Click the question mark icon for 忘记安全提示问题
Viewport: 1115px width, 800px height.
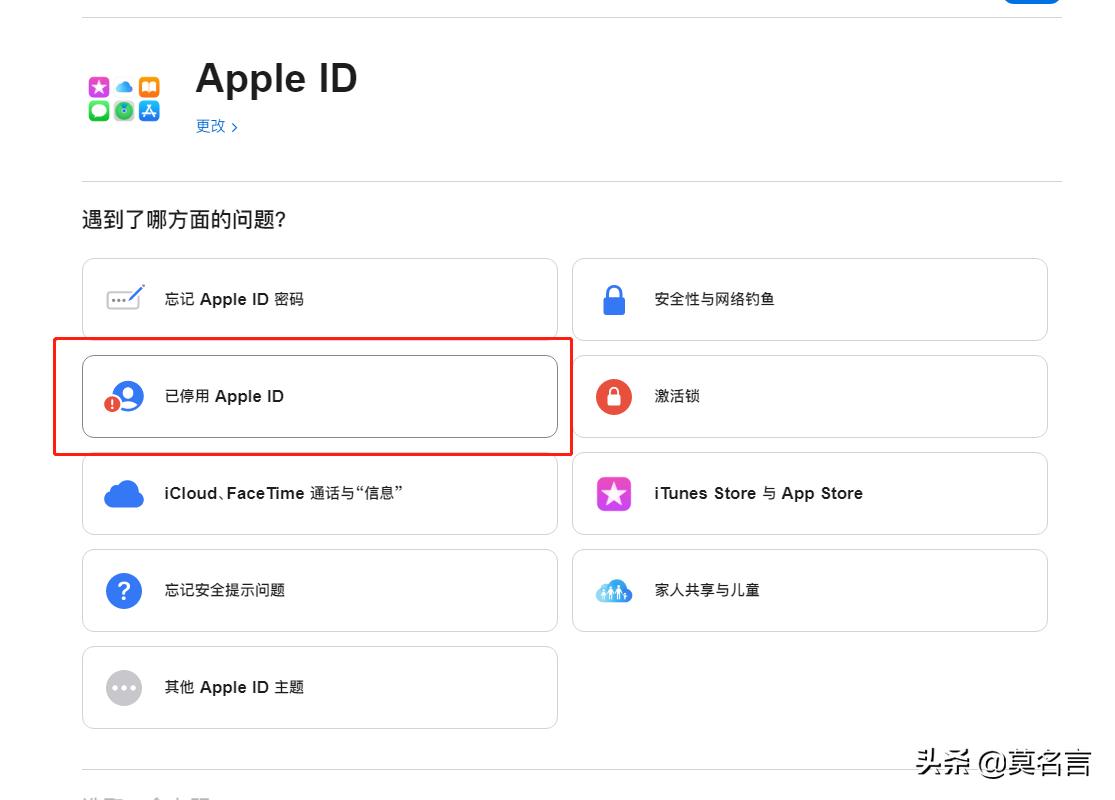[x=123, y=590]
